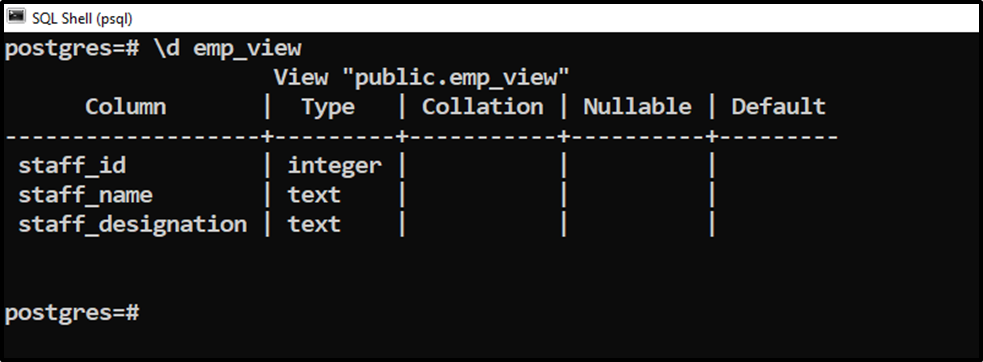The height and width of the screenshot is (362, 983).
Task: Click the Default column header
Action: [x=779, y=107]
